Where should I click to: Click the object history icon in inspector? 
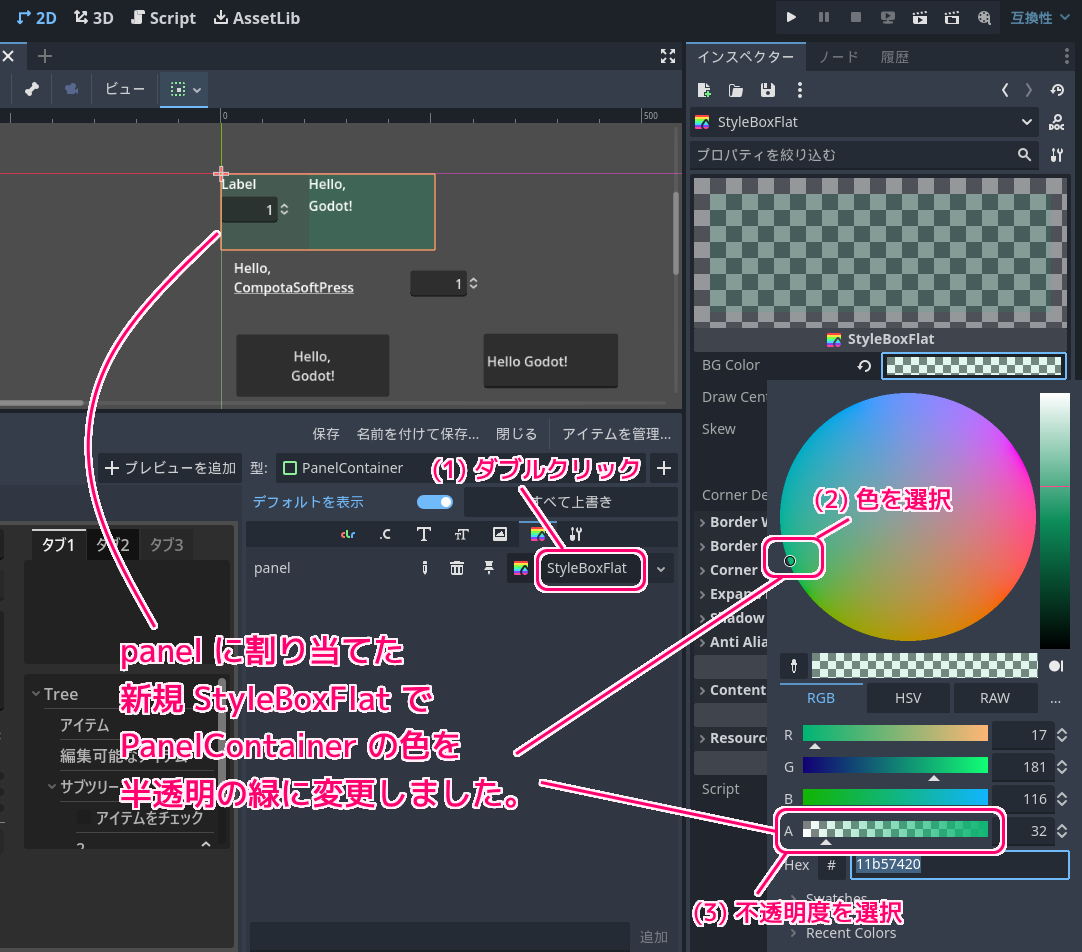pyautogui.click(x=1057, y=90)
